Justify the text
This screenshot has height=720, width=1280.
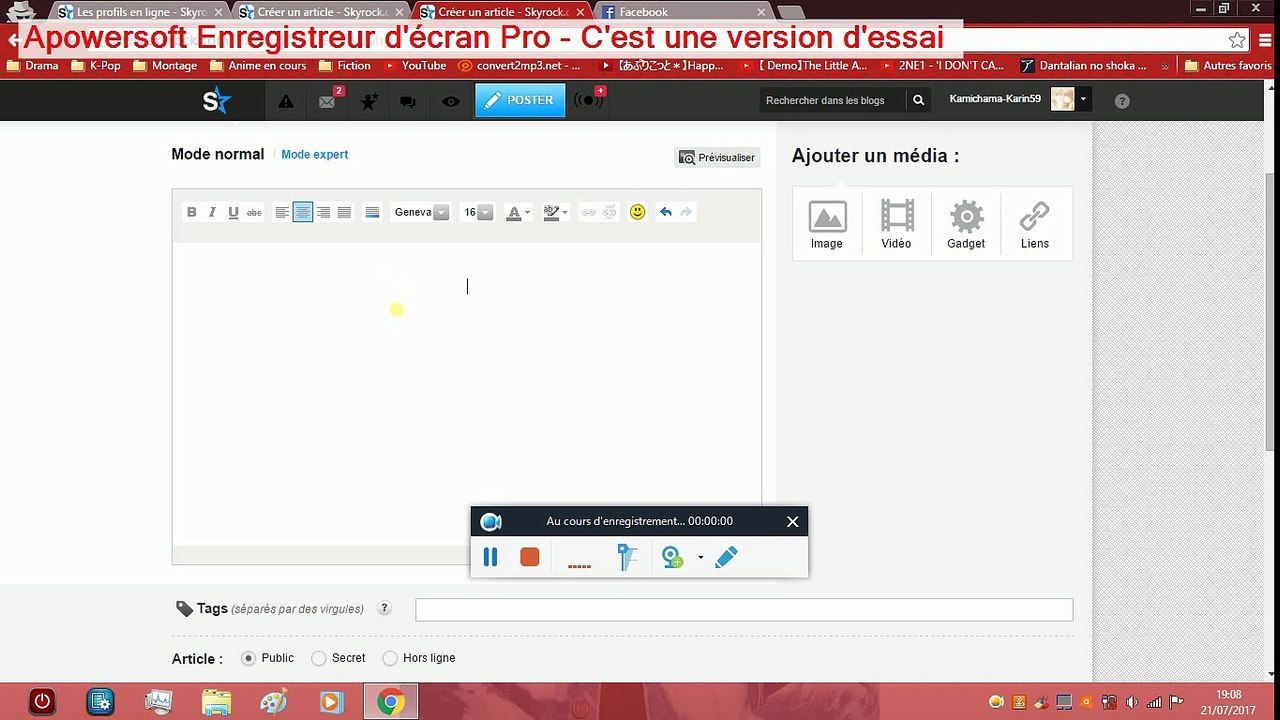pos(344,212)
